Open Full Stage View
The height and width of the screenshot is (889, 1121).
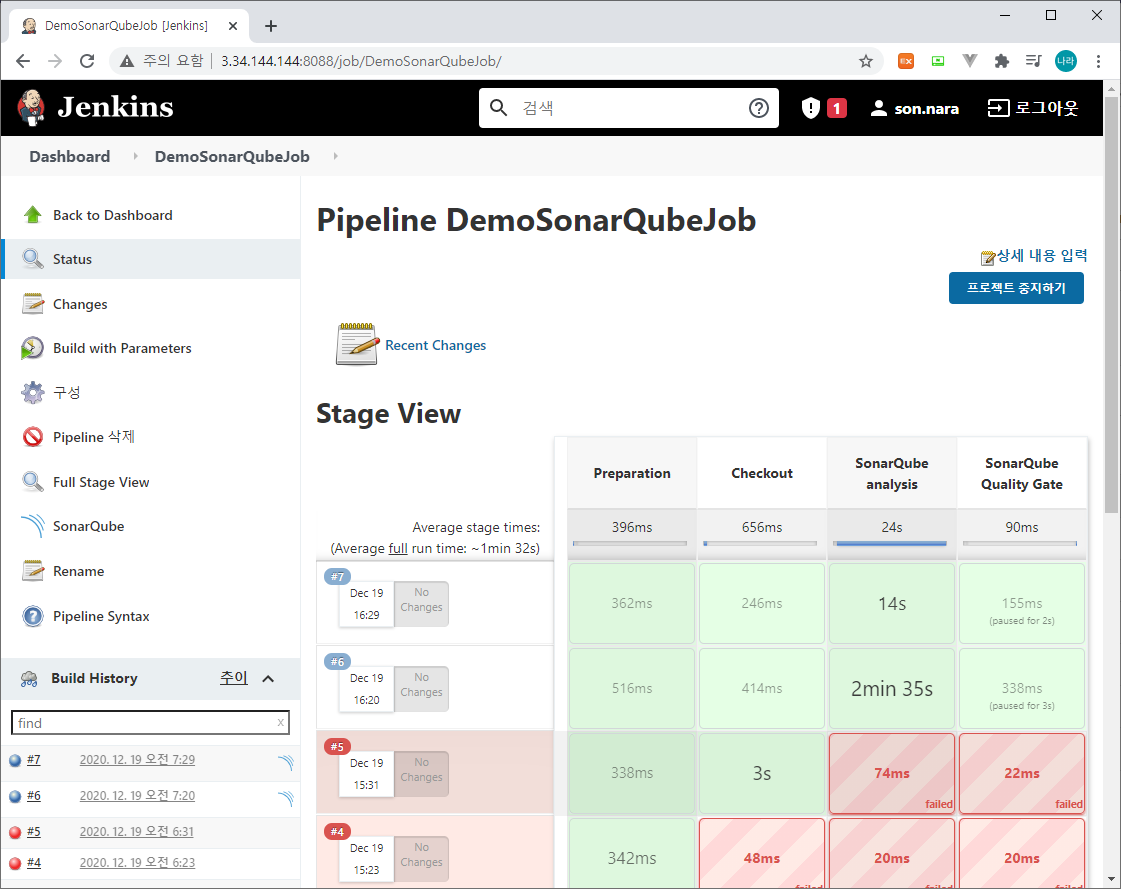[101, 482]
